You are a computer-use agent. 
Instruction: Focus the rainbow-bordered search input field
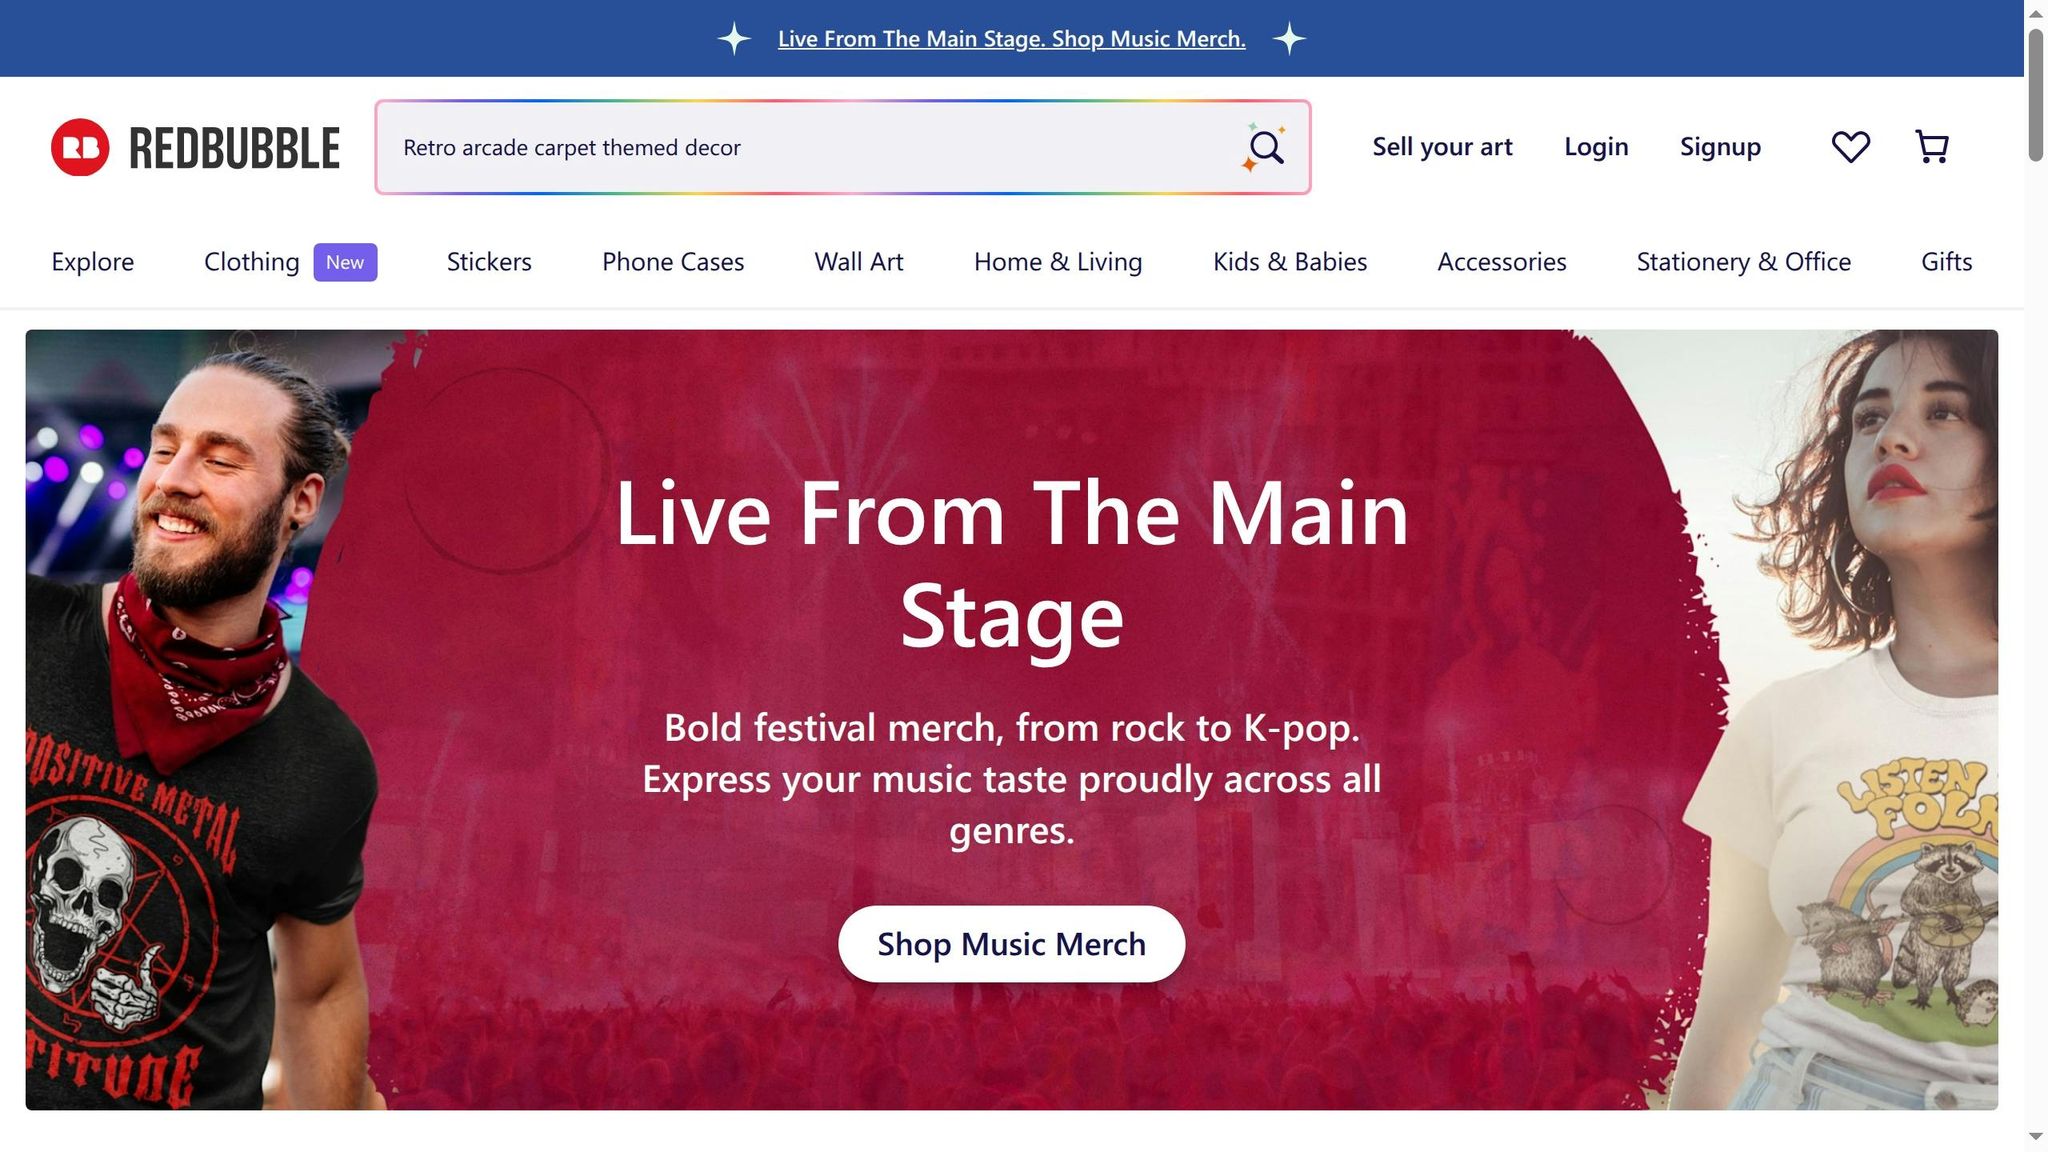pyautogui.click(x=800, y=148)
